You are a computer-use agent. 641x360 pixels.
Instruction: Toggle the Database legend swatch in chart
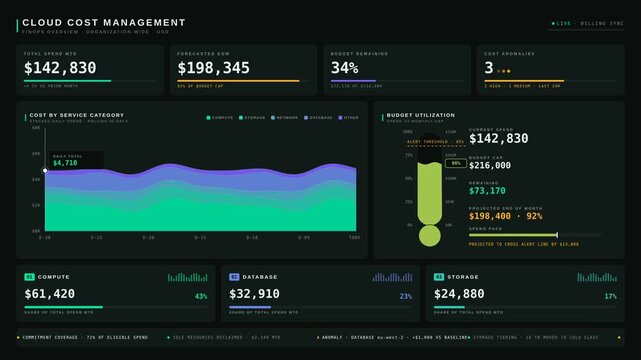point(306,118)
